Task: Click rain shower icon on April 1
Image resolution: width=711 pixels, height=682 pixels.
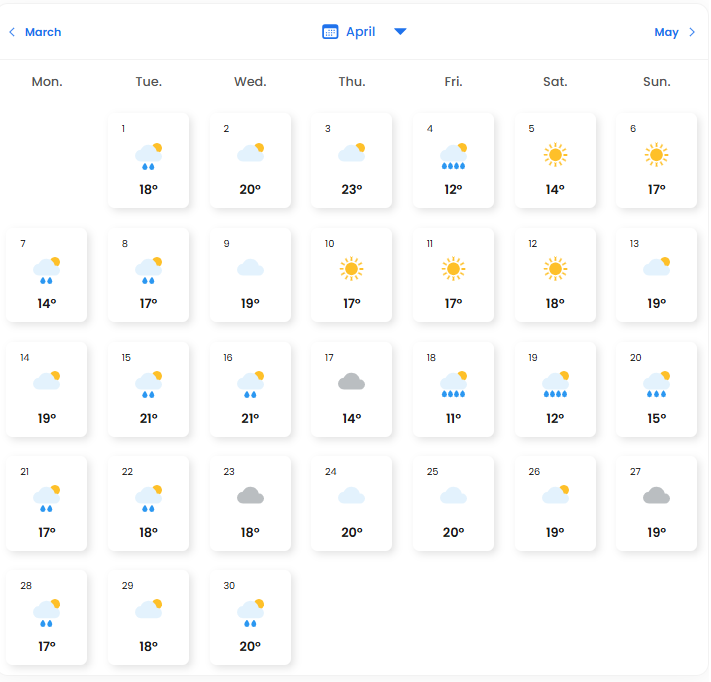Action: (148, 155)
